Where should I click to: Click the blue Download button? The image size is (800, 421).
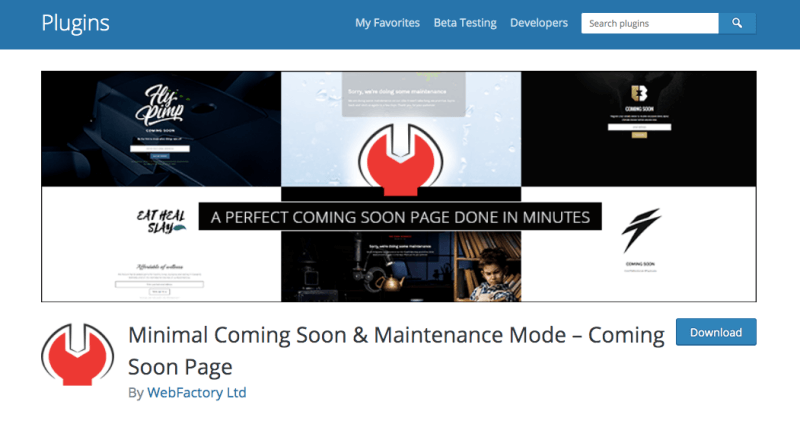(716, 332)
